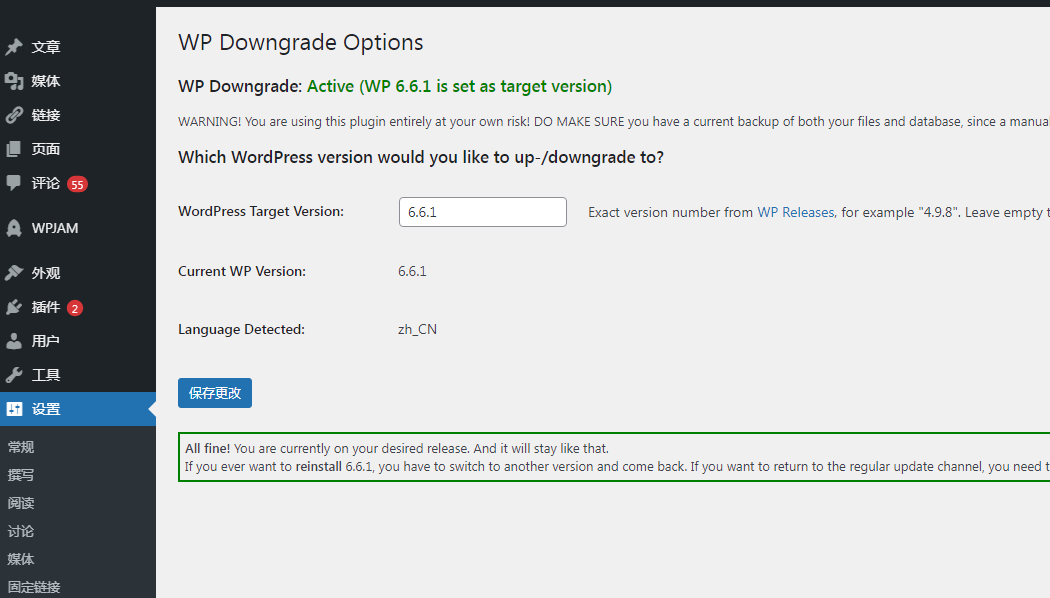The image size is (1050, 598).
Task: Click the WARNING backup notice text
Action: click(x=613, y=122)
